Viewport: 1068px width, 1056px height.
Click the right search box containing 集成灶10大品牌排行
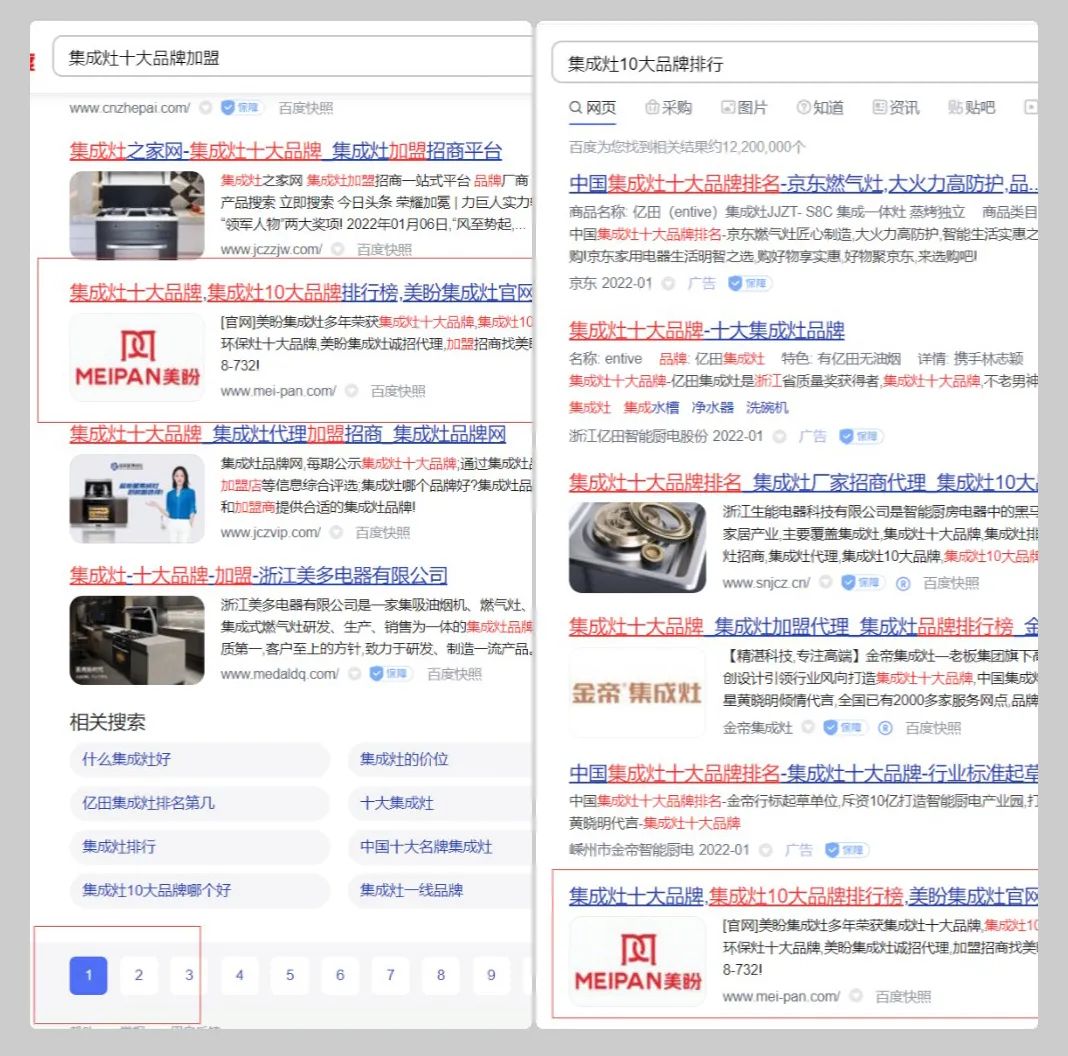[795, 63]
